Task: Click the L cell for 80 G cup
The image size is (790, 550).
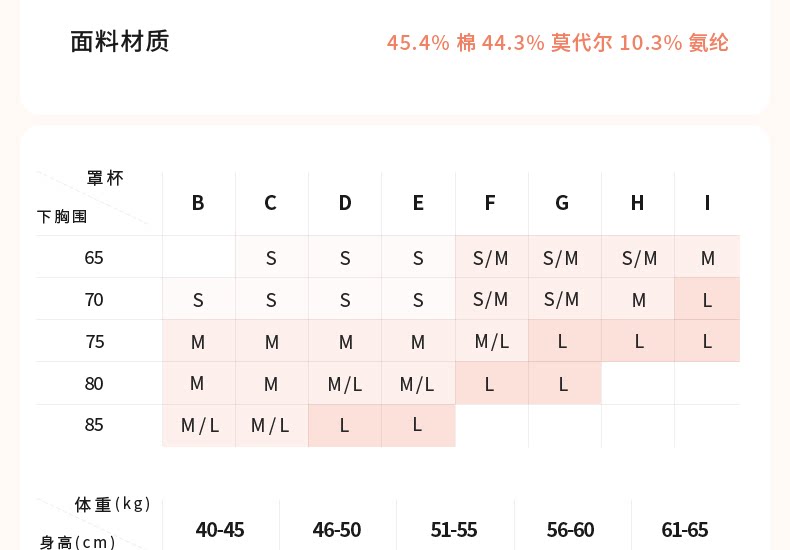Action: 563,383
